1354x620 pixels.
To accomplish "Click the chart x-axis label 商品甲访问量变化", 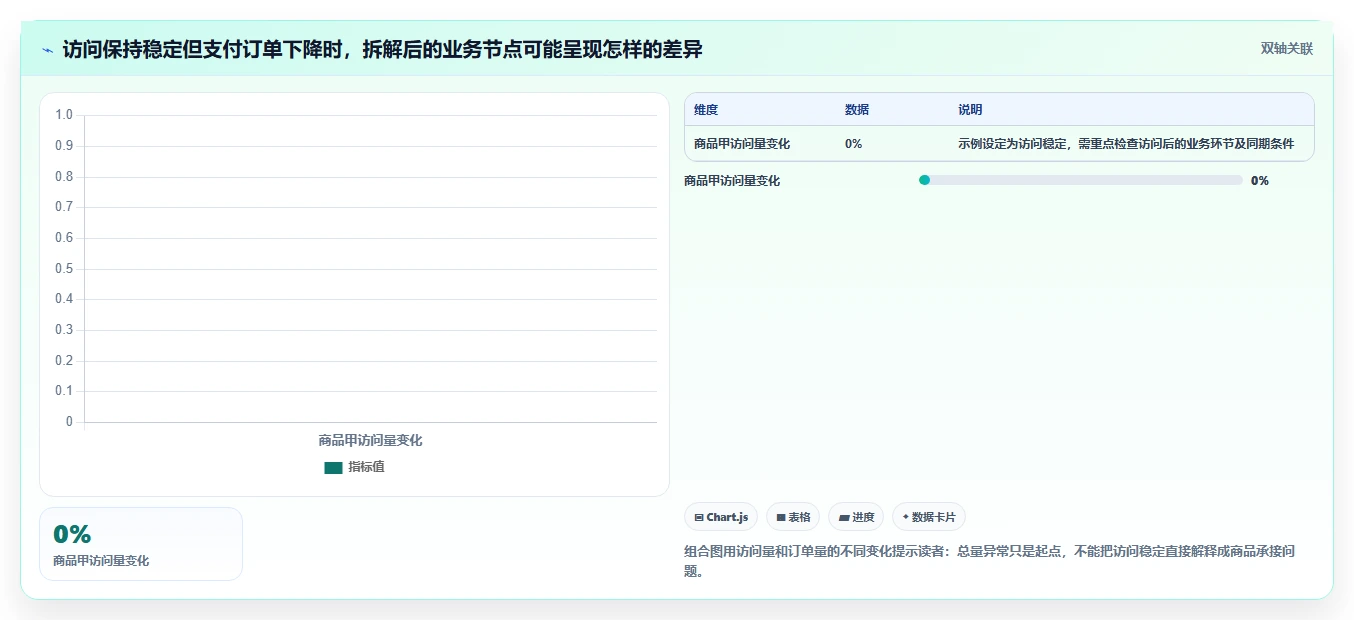I will pyautogui.click(x=370, y=440).
